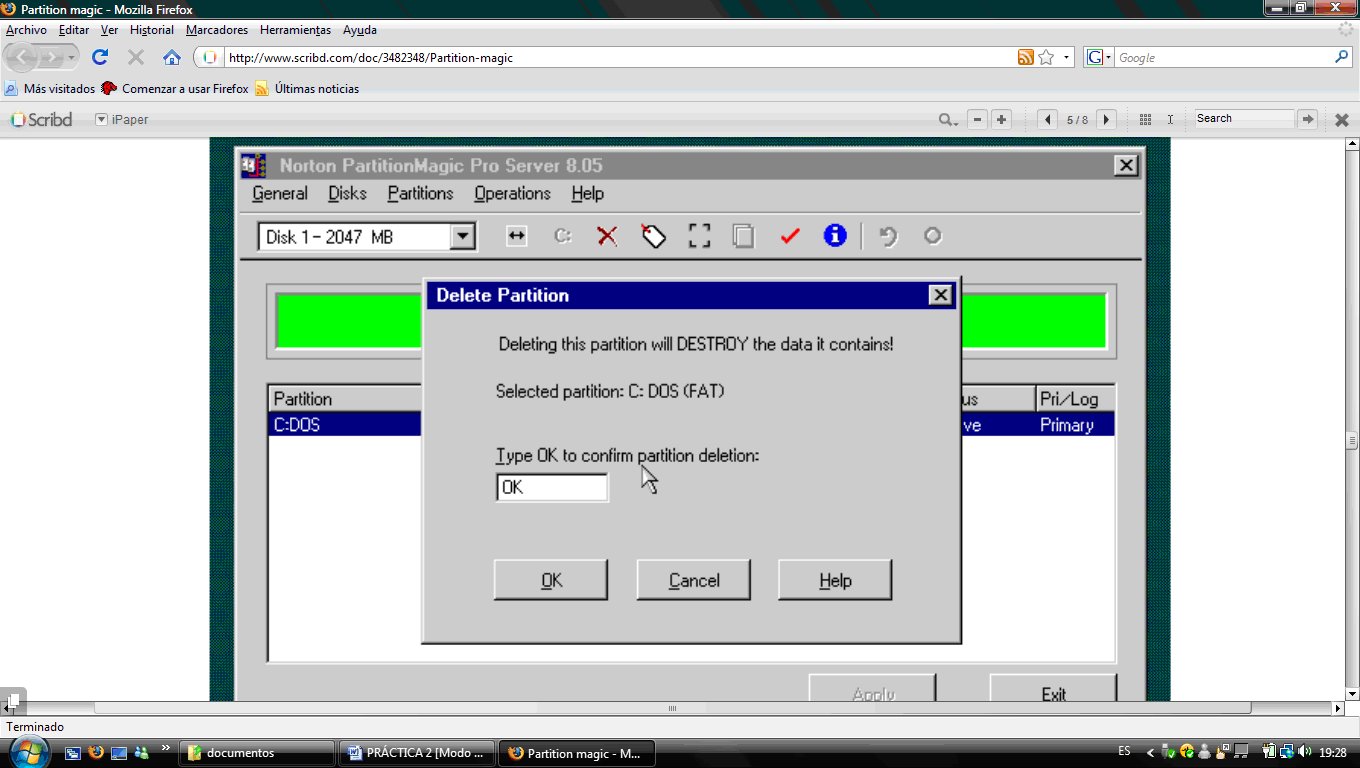Click Cancel in Delete Partition dialog
Screen dimensions: 1360x768
[x=694, y=580]
